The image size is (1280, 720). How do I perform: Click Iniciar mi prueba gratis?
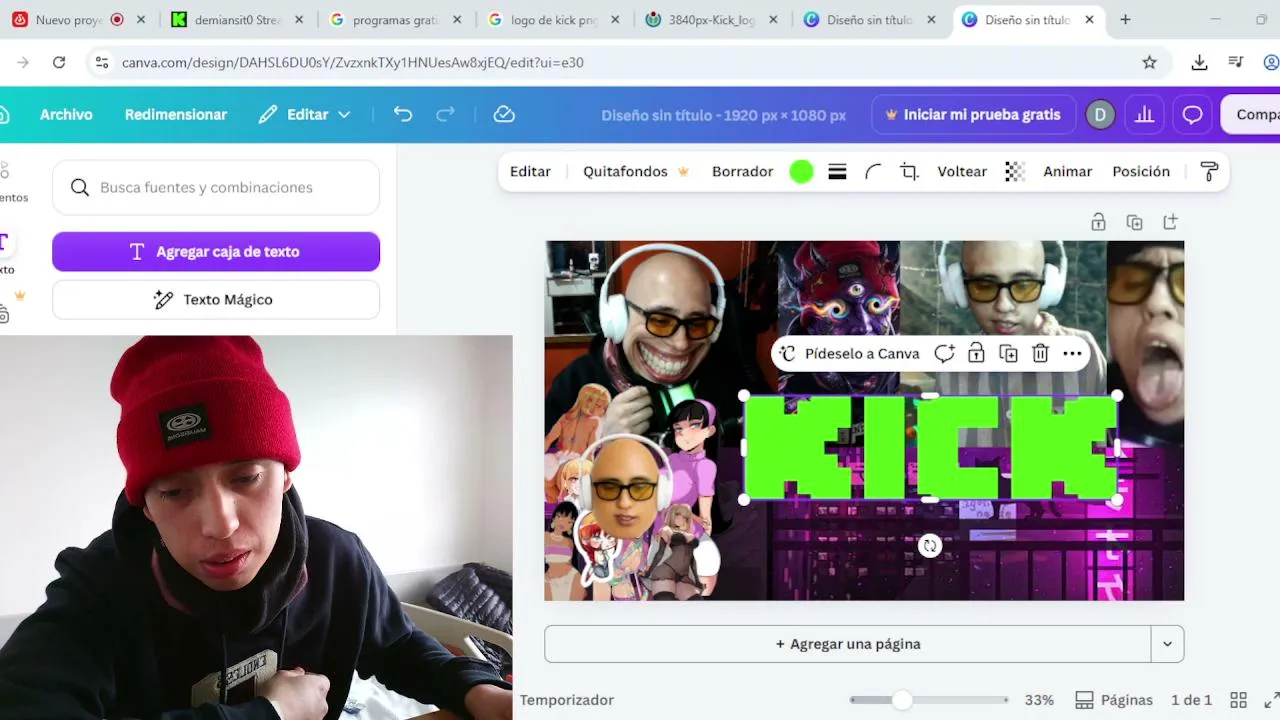[x=973, y=115]
